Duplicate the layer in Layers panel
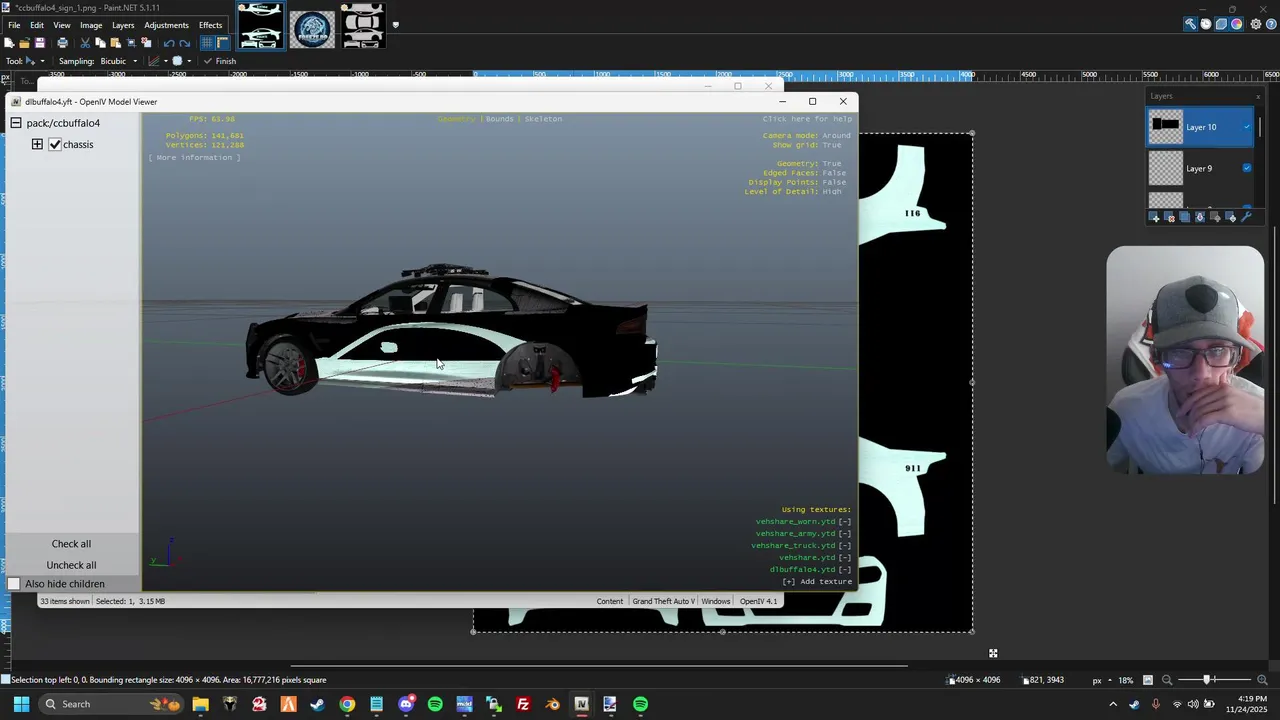This screenshot has height=720, width=1280. point(1185,217)
